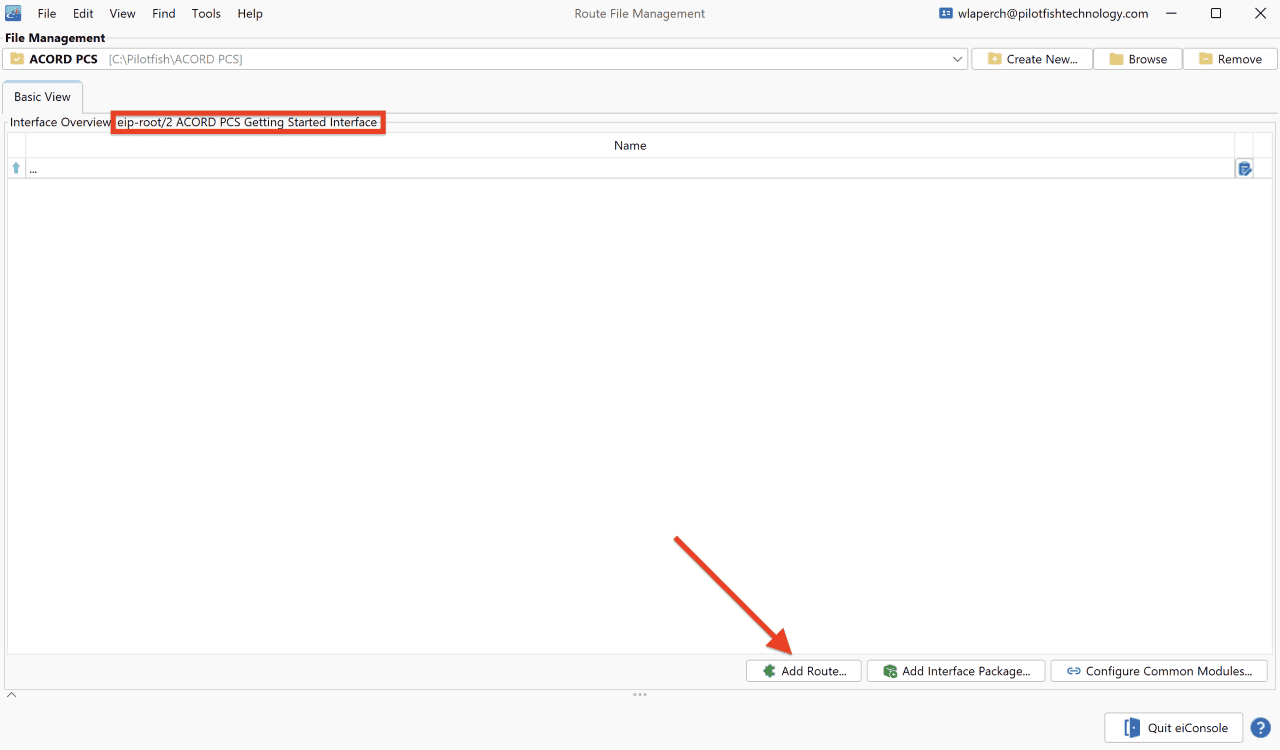
Task: Open the Tools menu
Action: coord(206,14)
